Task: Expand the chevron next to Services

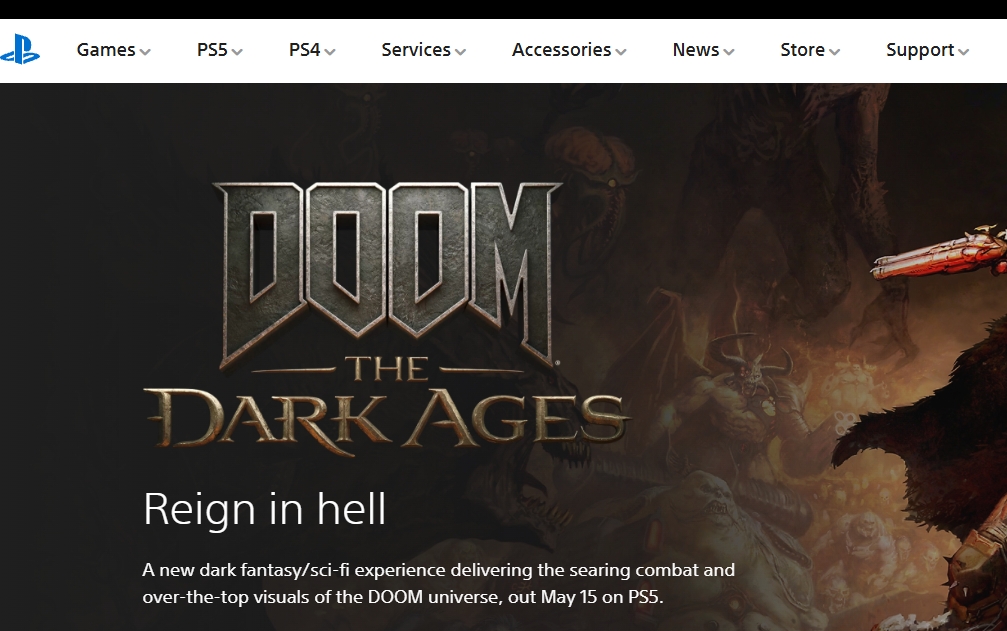Action: click(x=460, y=52)
